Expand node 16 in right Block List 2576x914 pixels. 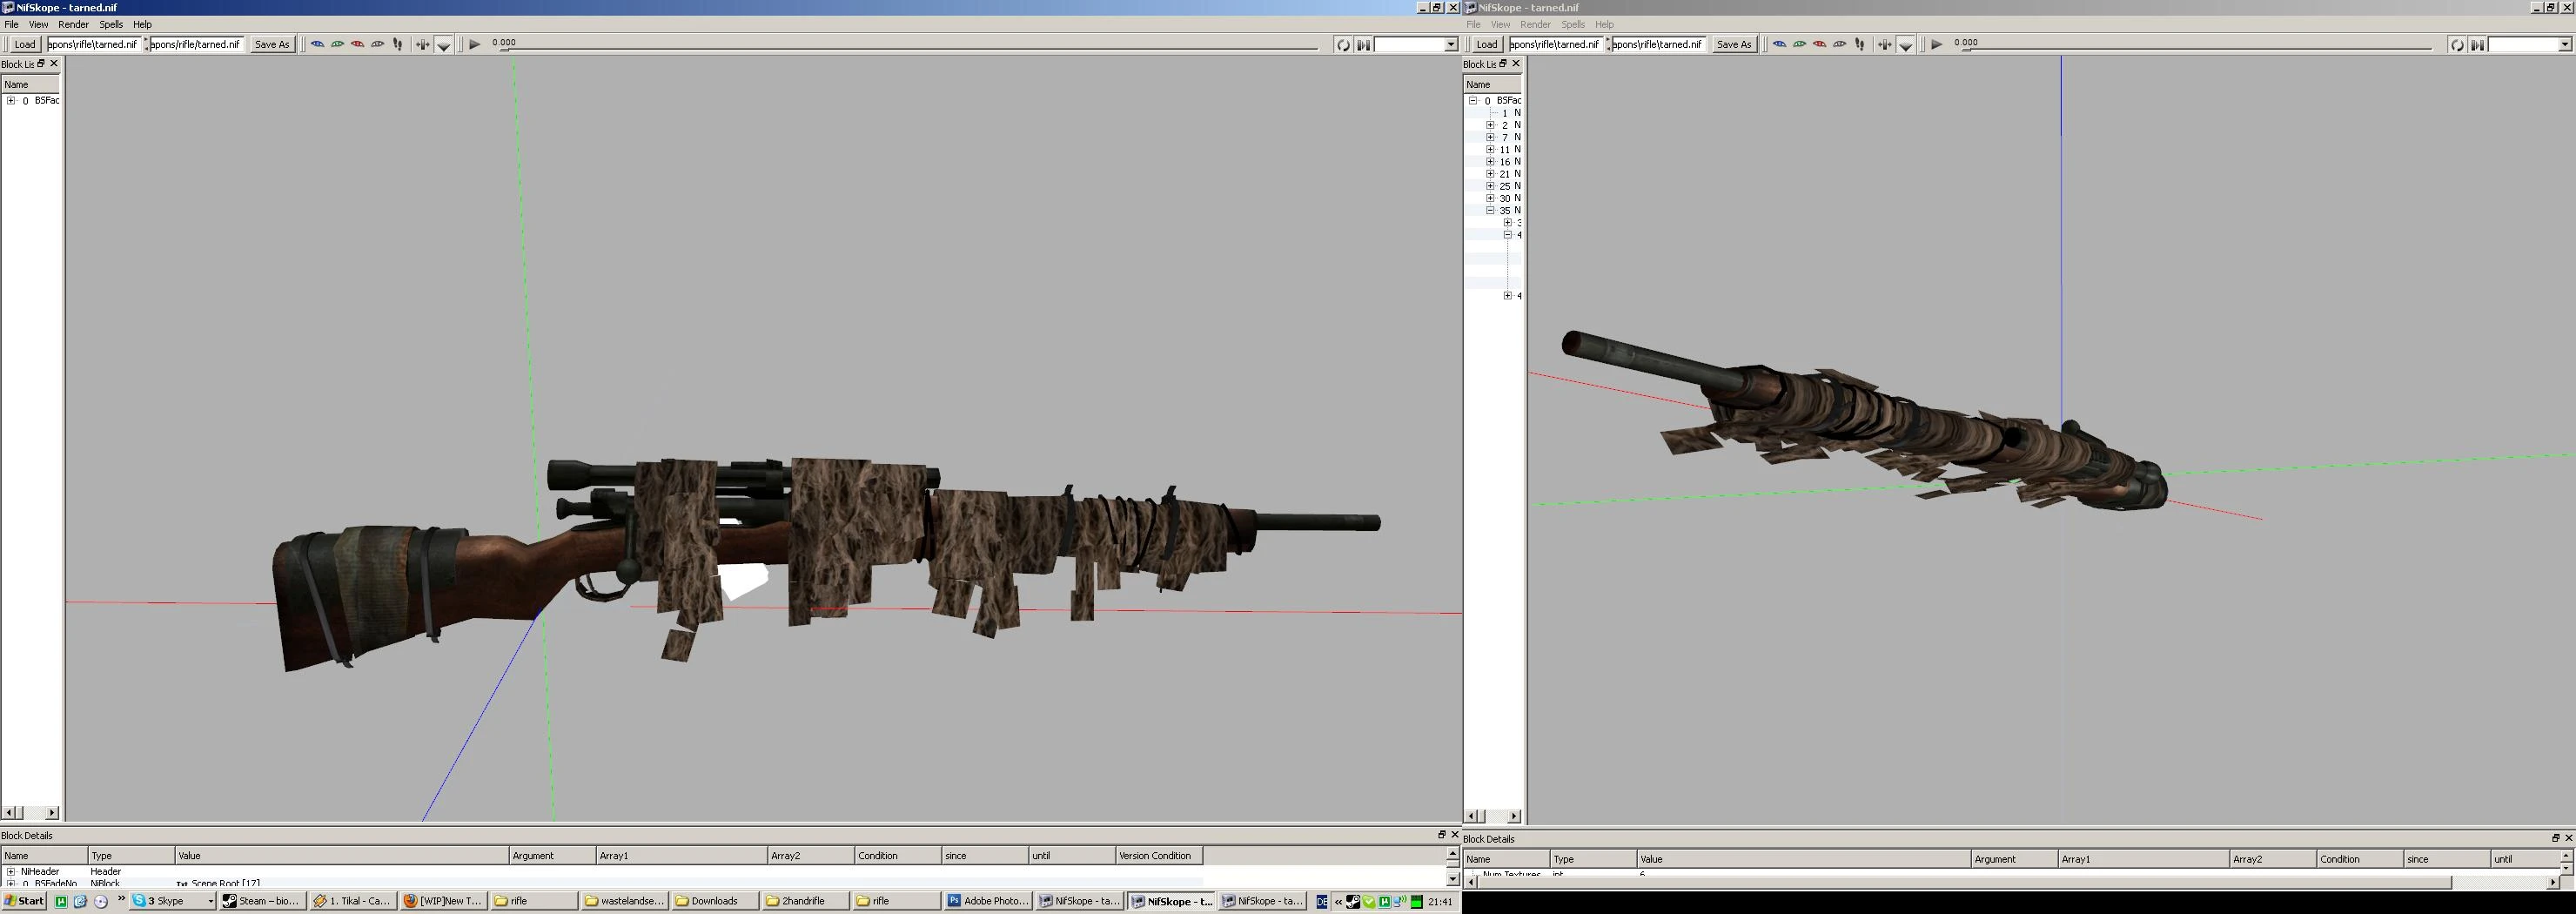point(1490,161)
